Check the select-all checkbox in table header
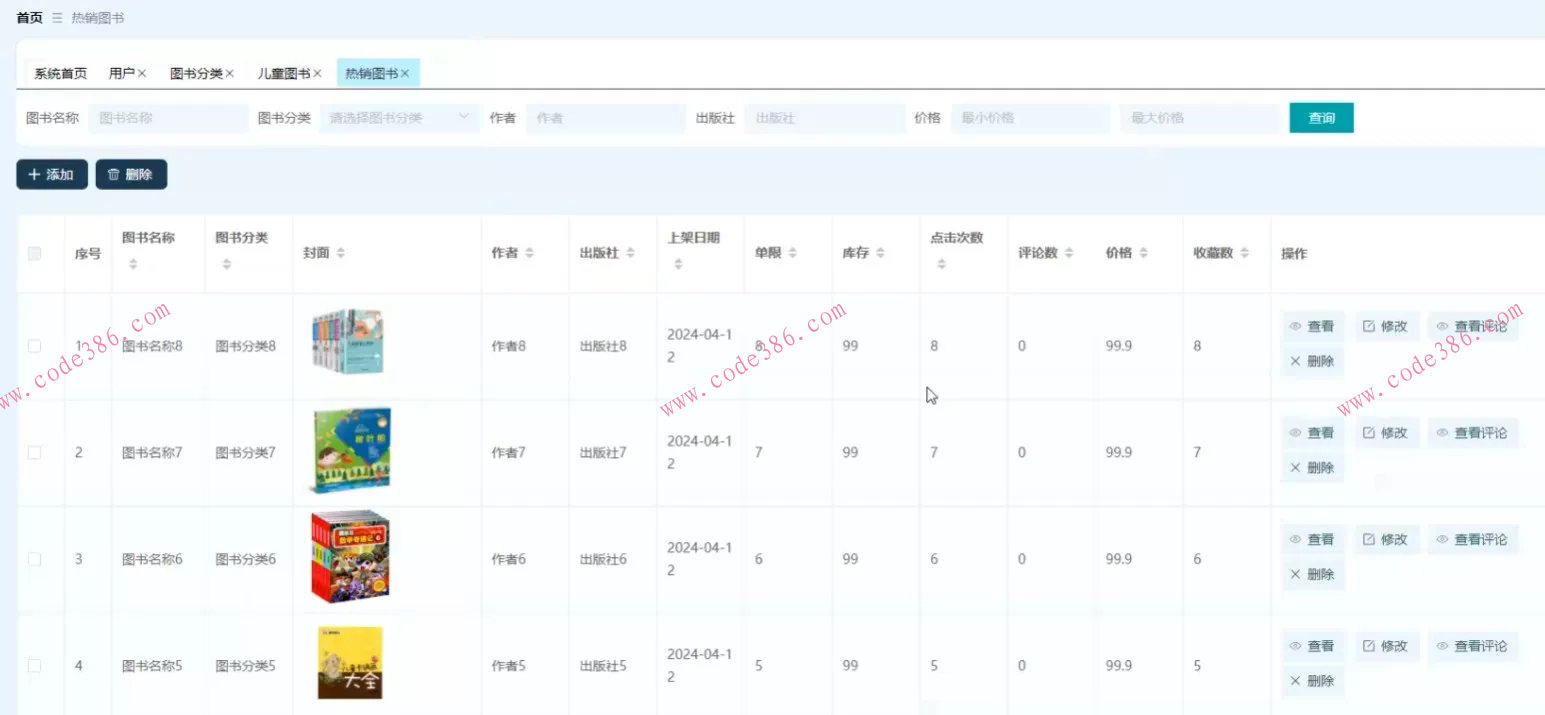 35,254
